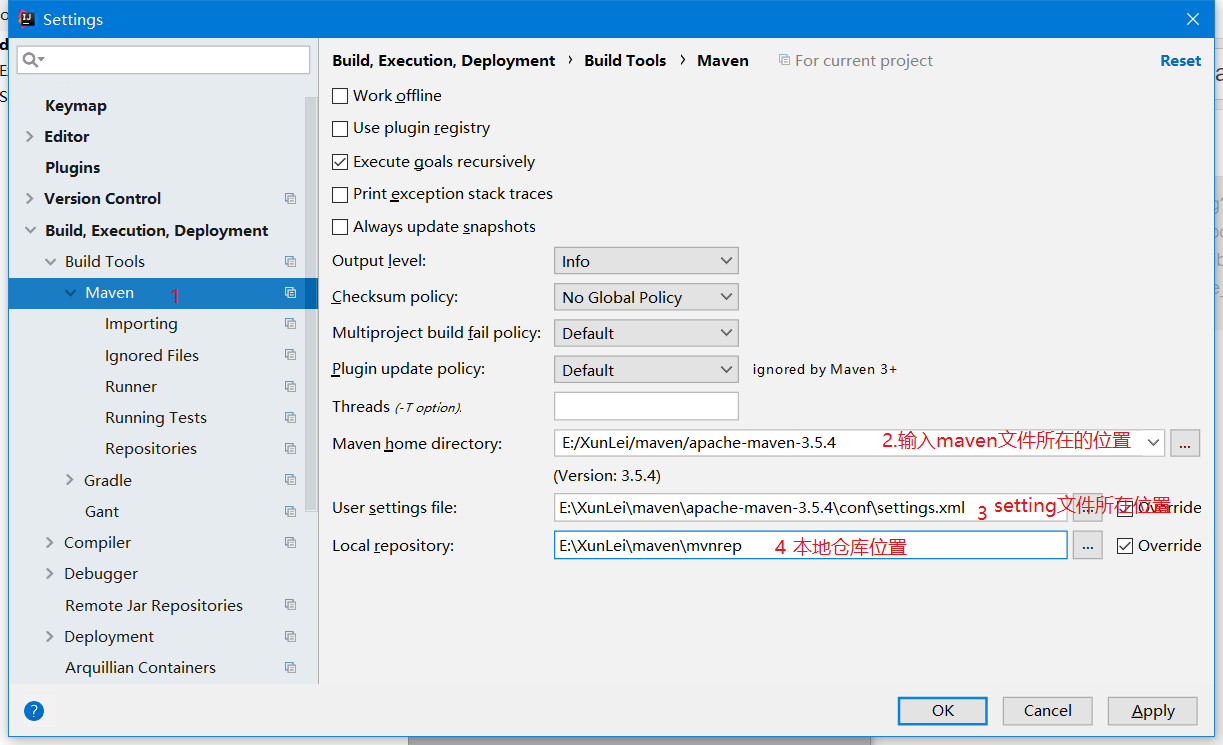Expand the Debugger tree node
The image size is (1223, 745).
tap(50, 574)
